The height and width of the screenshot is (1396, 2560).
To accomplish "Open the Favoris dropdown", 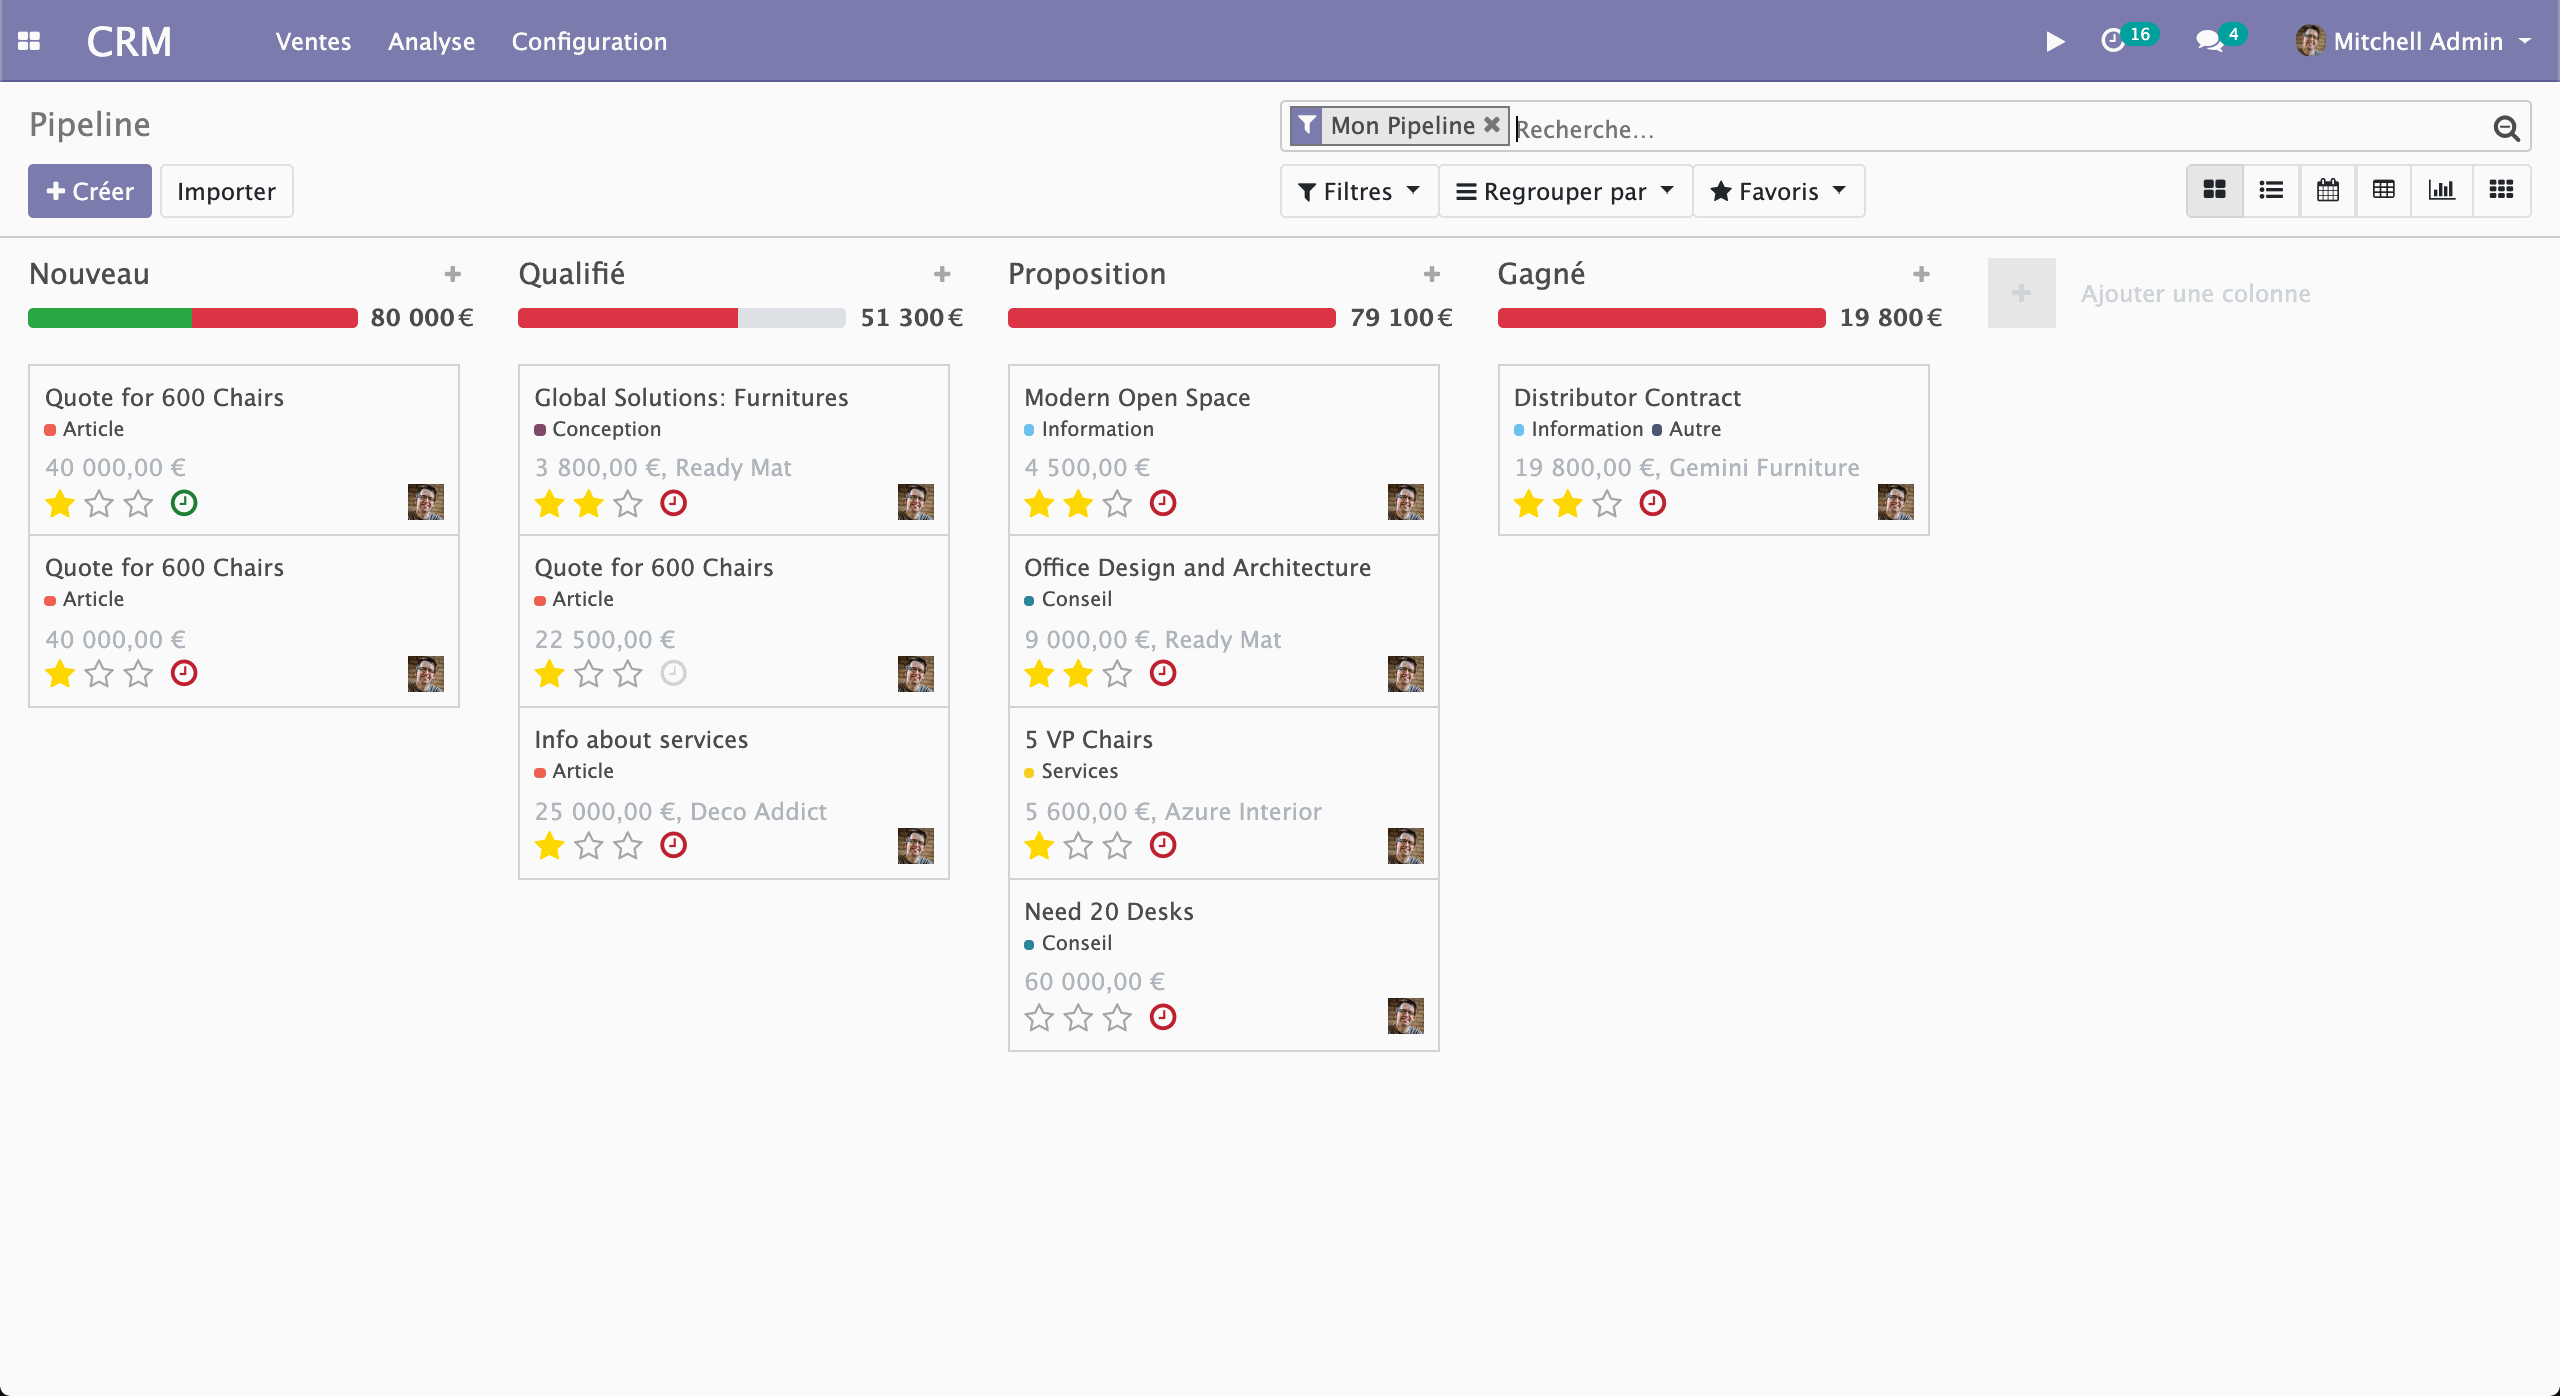I will pos(1777,190).
